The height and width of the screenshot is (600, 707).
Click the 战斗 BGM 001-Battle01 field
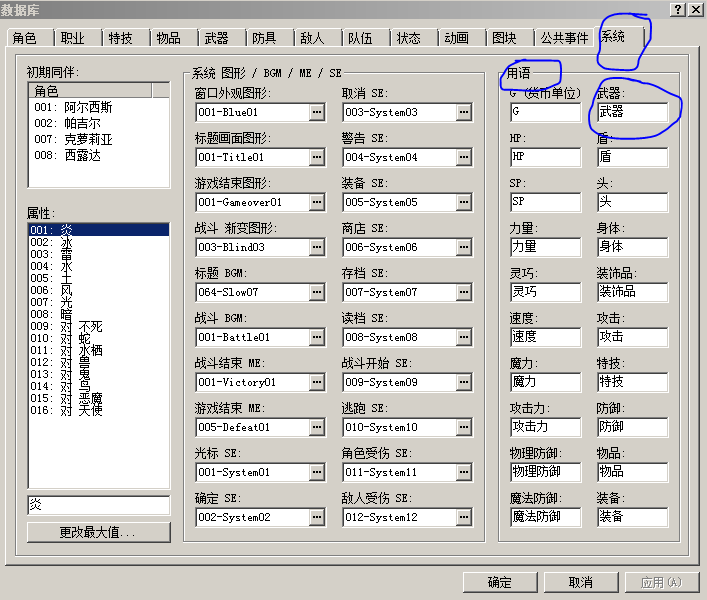(252, 337)
